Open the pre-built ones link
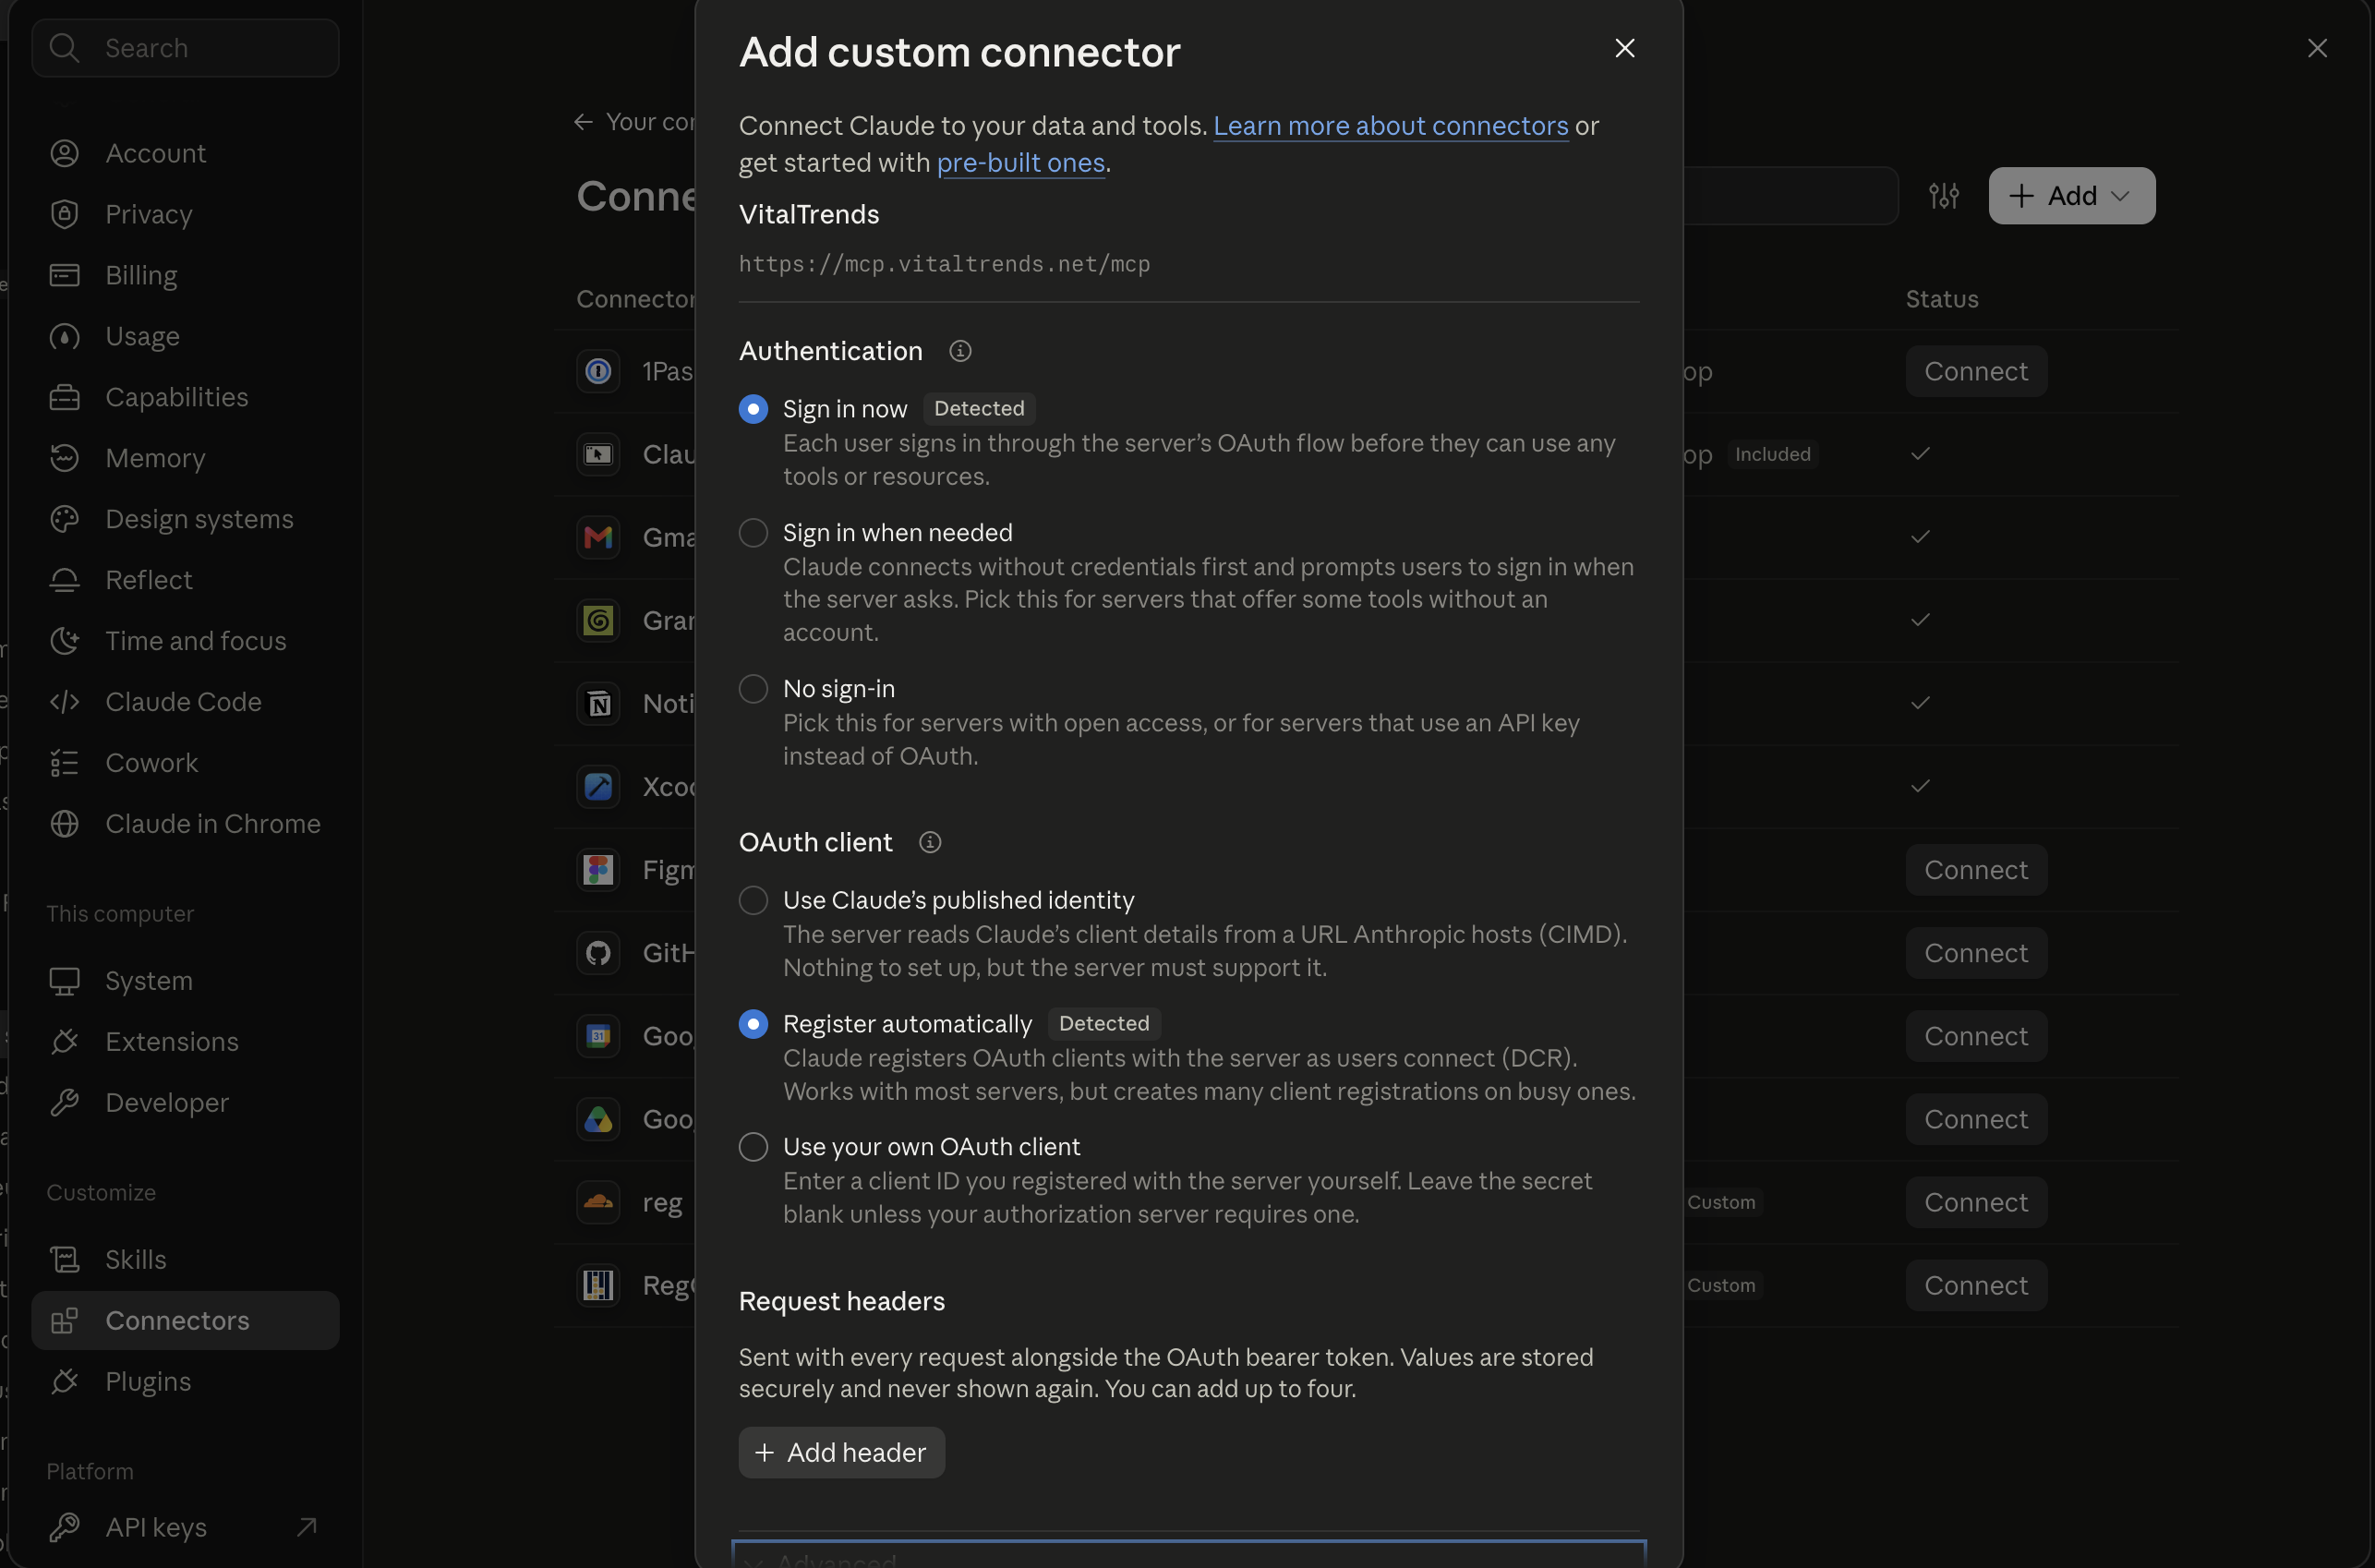The width and height of the screenshot is (2375, 1568). [x=1020, y=163]
